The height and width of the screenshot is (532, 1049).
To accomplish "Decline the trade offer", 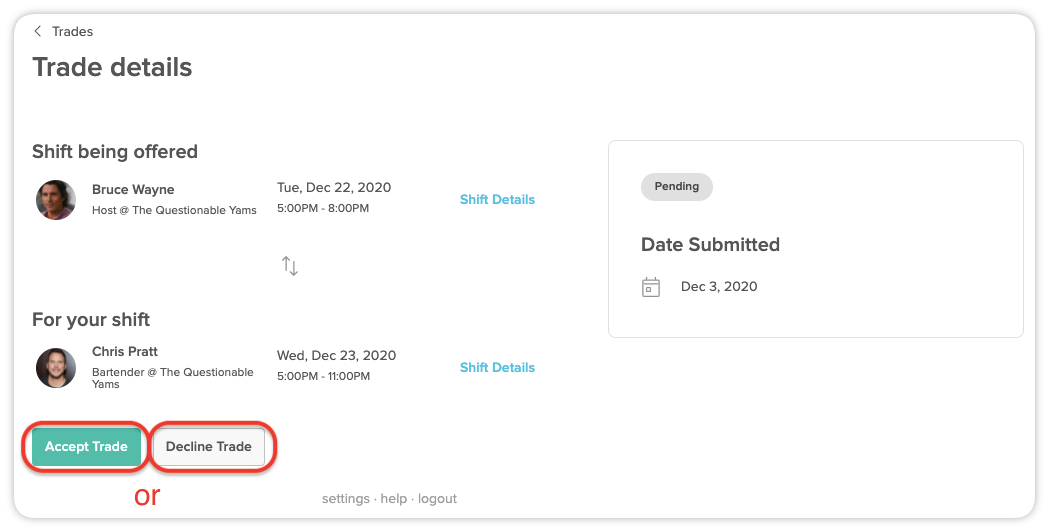I will [209, 446].
